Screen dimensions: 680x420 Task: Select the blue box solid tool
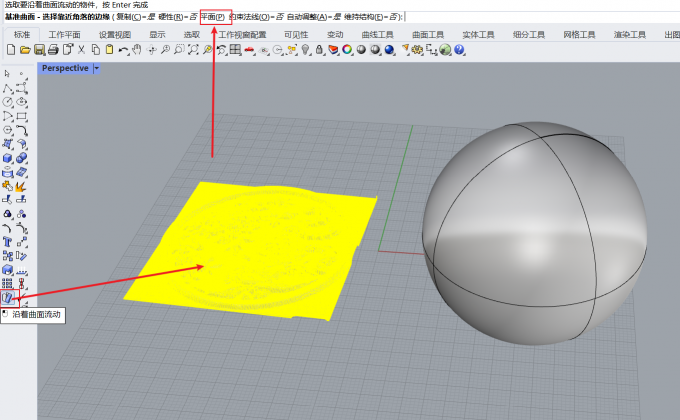tap(7, 158)
